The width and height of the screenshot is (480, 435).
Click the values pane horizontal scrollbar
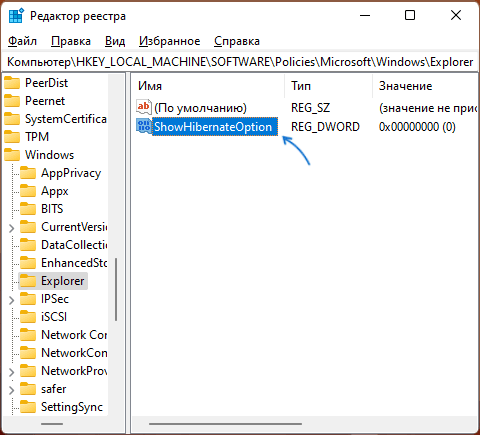(x=225, y=424)
